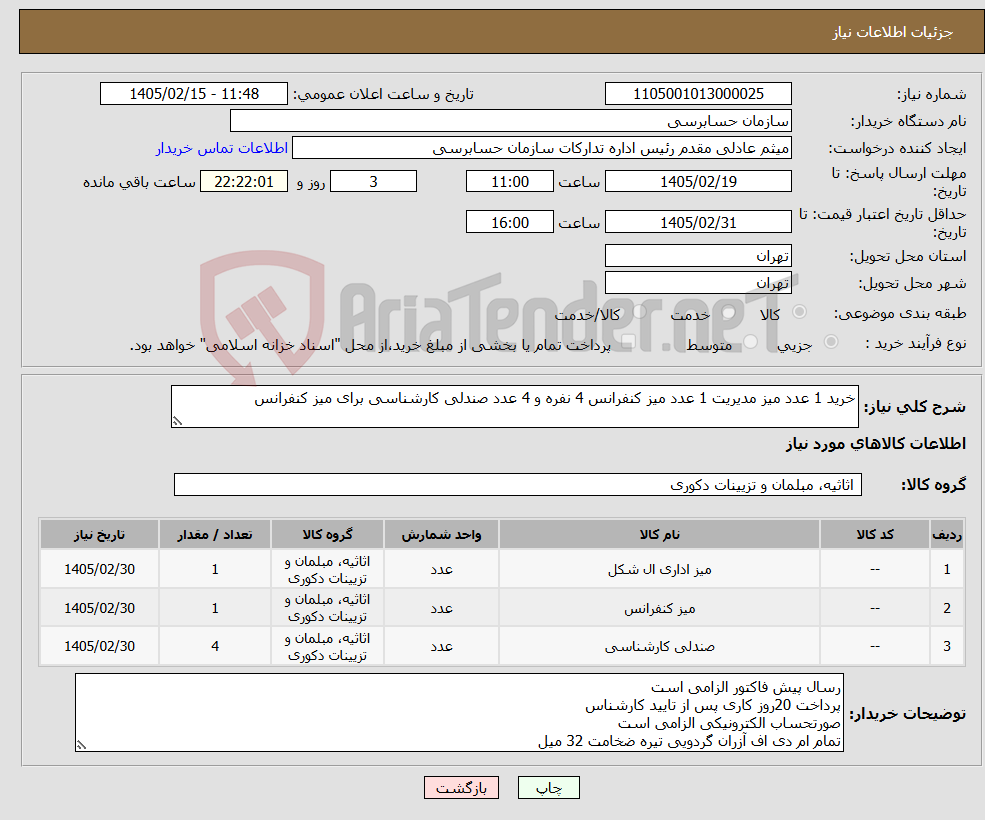Select the کالا/خدمت radio button
Screen dimensions: 985x820
click(639, 312)
